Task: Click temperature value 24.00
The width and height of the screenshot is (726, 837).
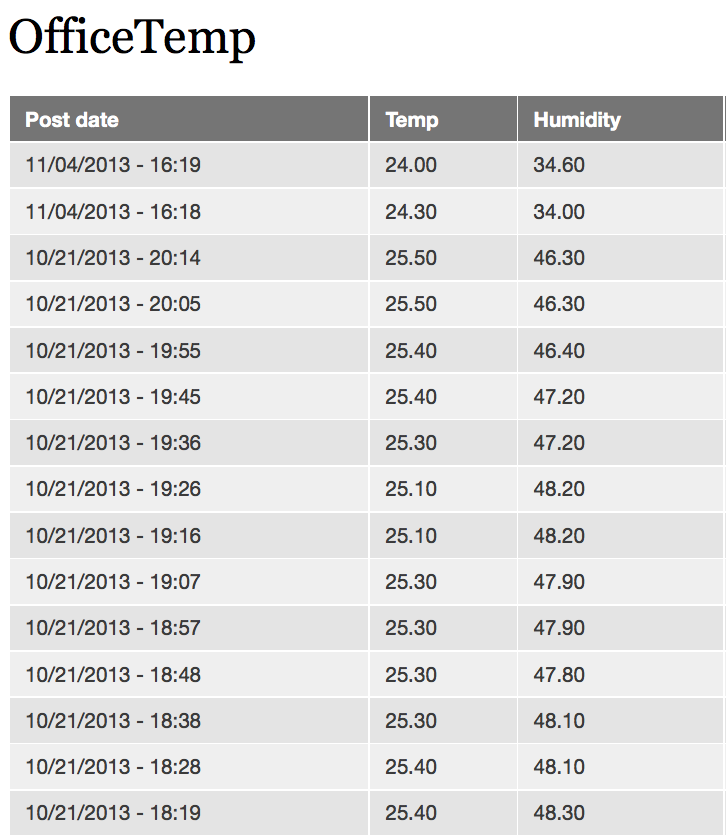Action: [411, 165]
